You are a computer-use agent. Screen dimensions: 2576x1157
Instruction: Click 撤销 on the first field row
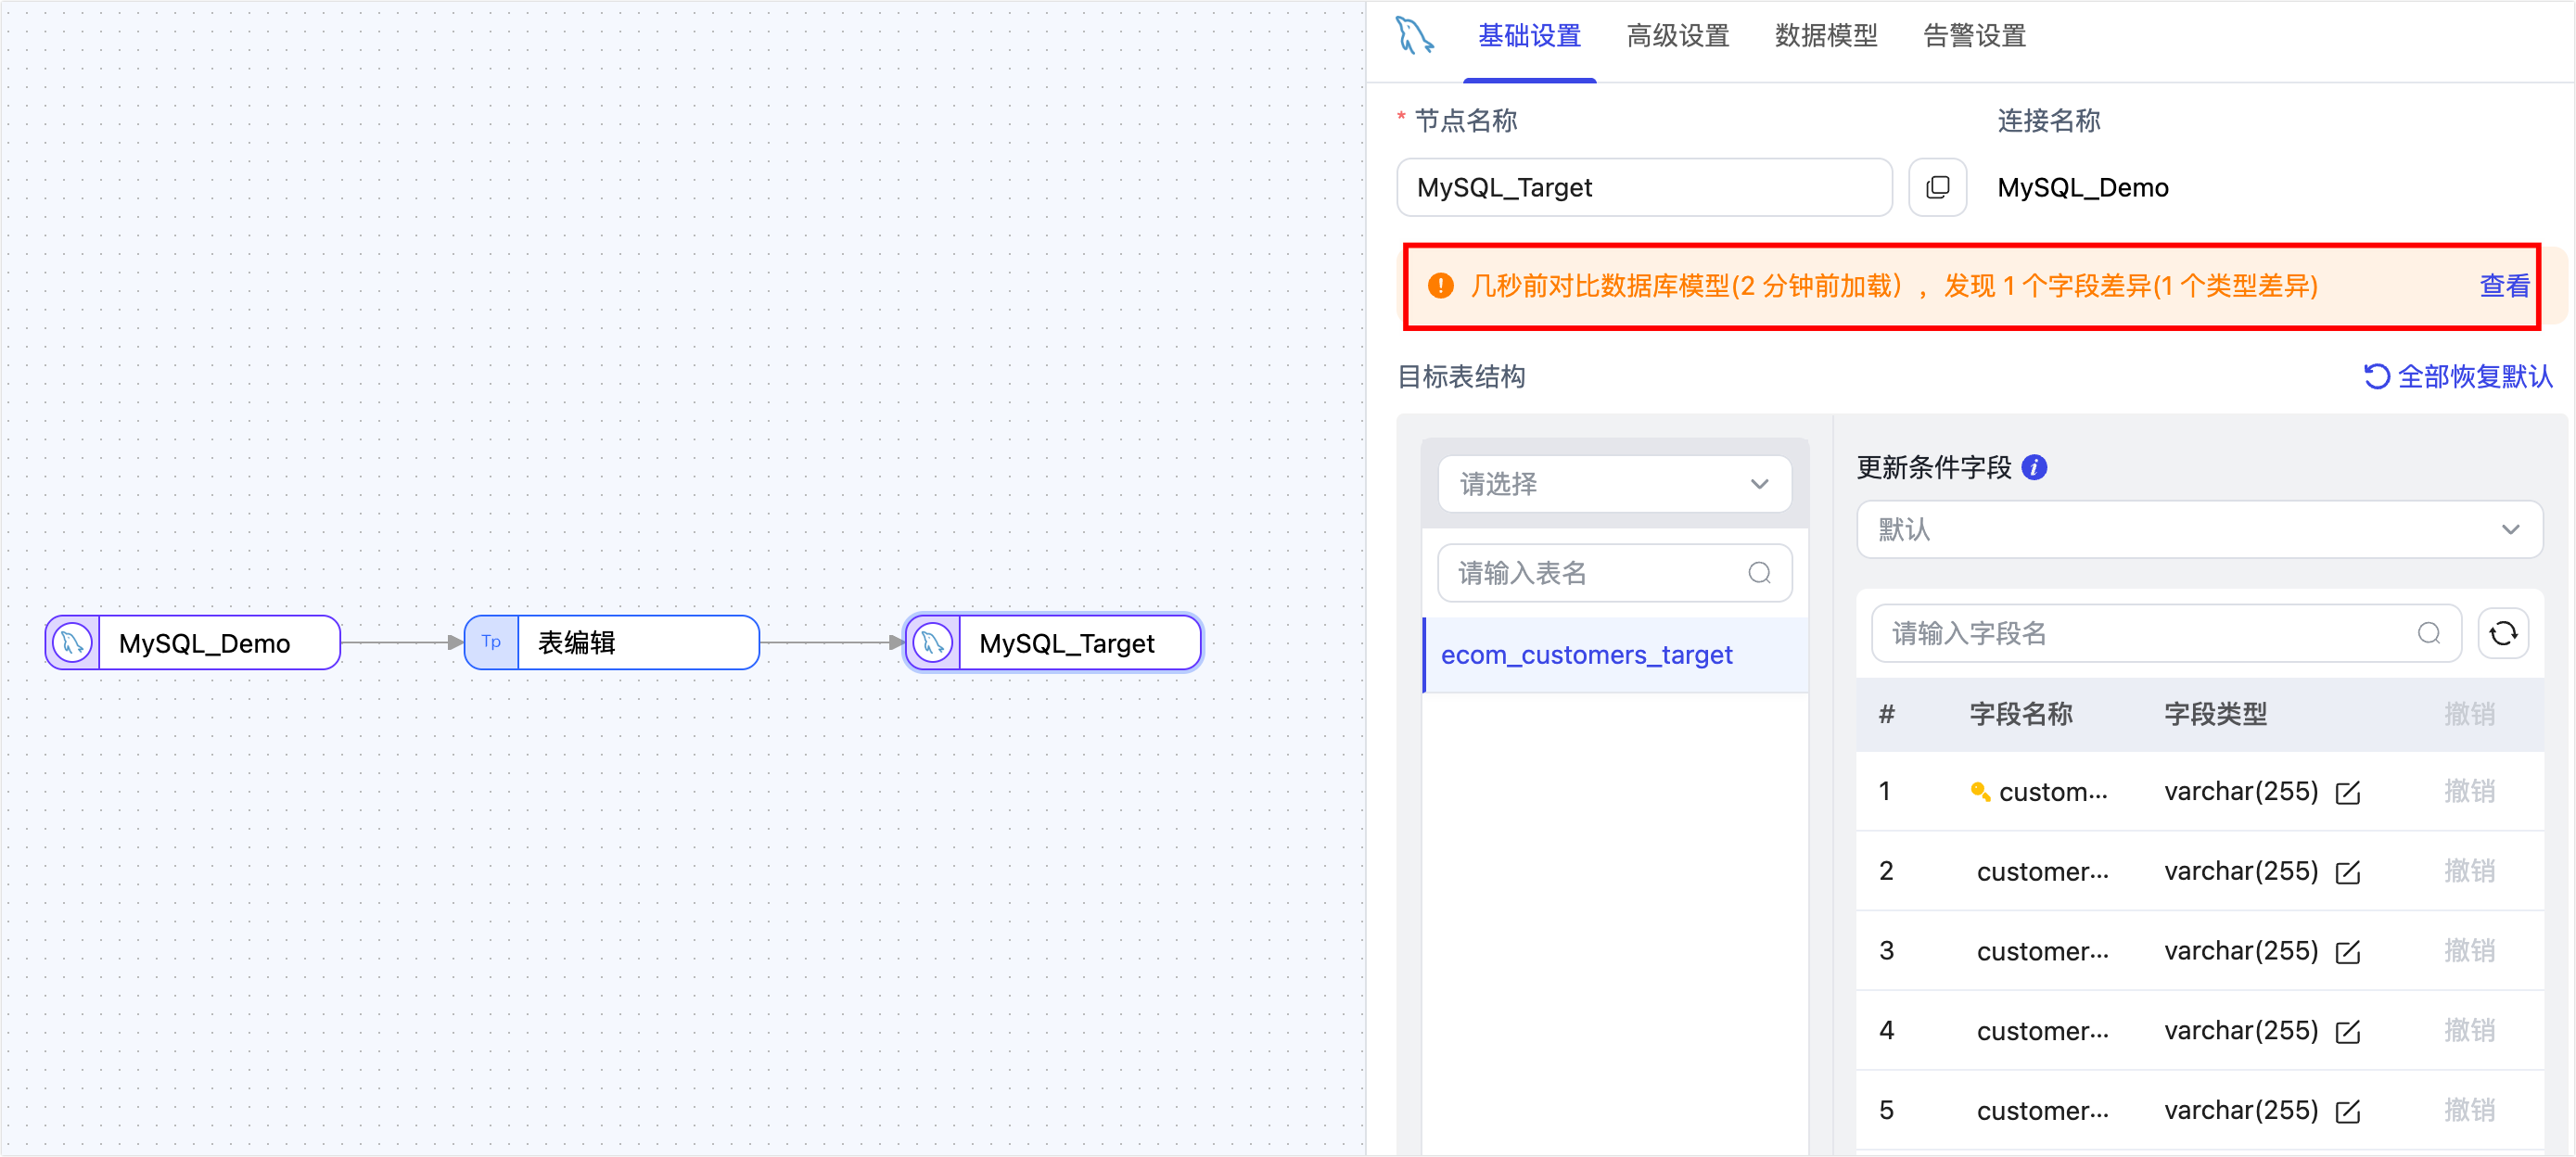tap(2470, 791)
